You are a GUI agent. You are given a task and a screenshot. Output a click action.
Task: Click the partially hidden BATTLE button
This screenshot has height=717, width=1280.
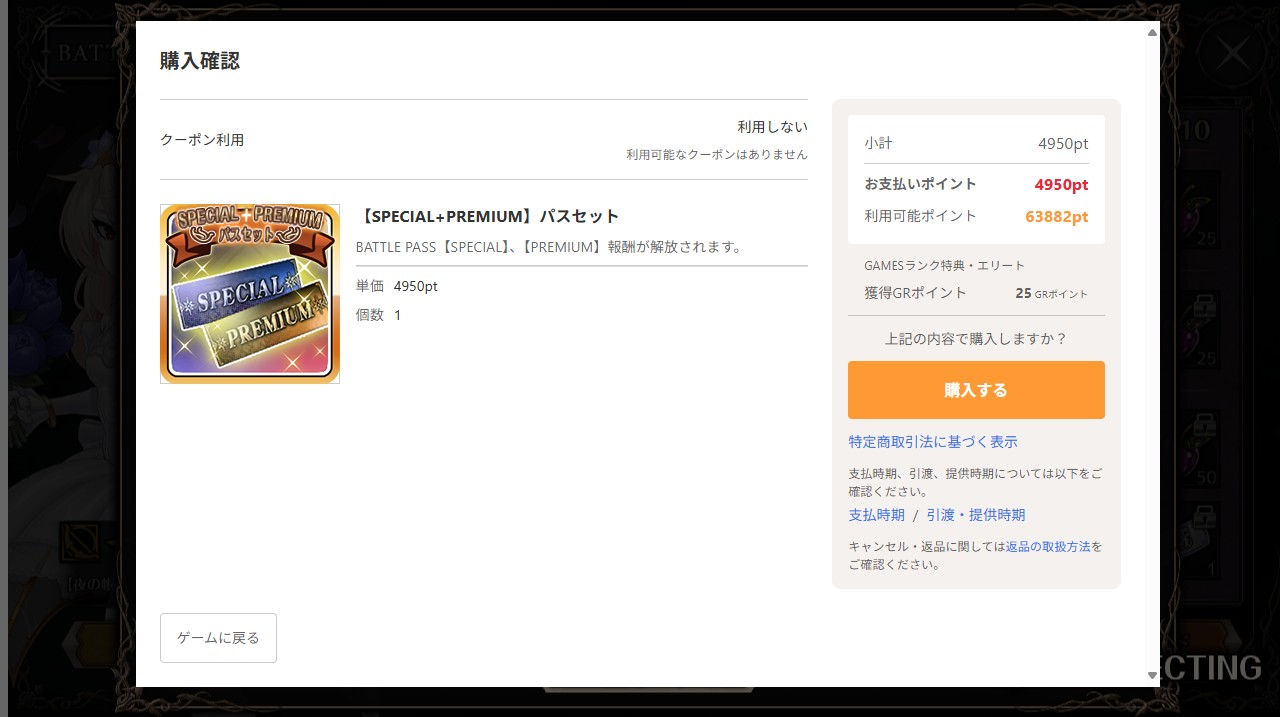pyautogui.click(x=88, y=53)
